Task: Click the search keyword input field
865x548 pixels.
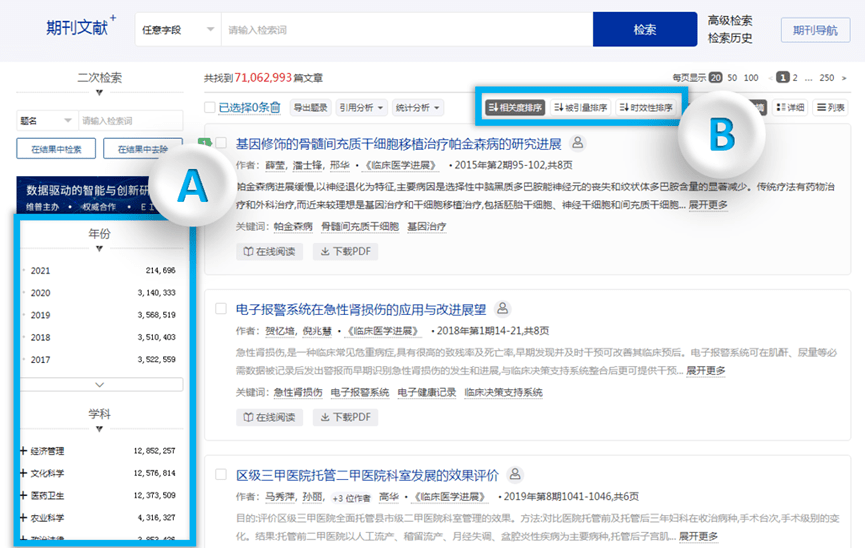Action: coord(407,29)
